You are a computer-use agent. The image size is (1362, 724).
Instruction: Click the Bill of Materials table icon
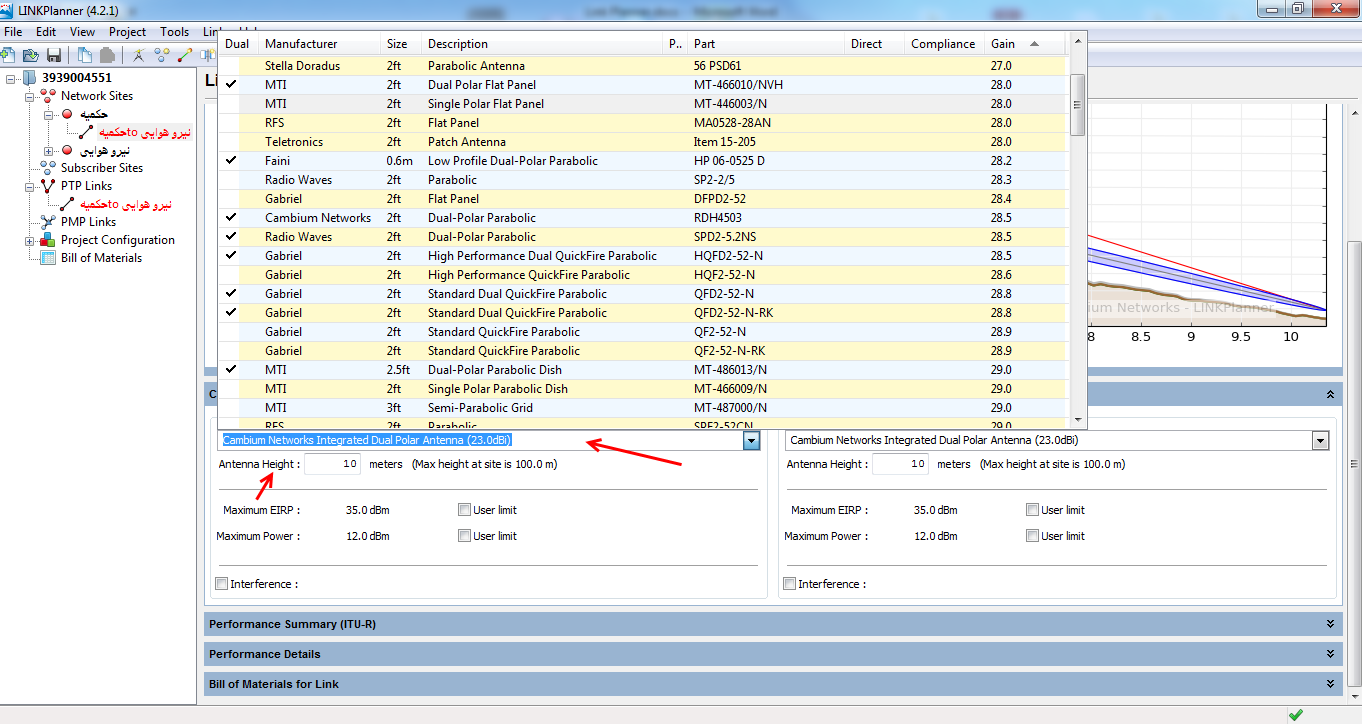click(x=47, y=258)
